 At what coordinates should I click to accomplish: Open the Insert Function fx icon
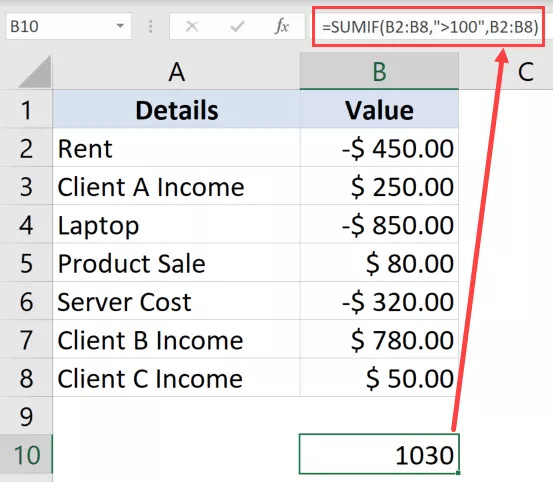[x=282, y=26]
